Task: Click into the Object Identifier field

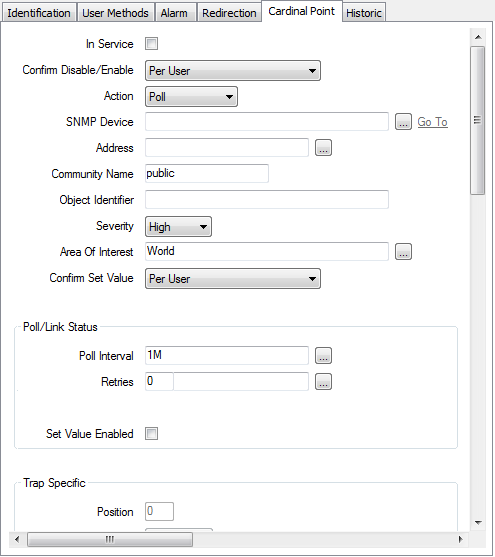Action: click(x=267, y=200)
